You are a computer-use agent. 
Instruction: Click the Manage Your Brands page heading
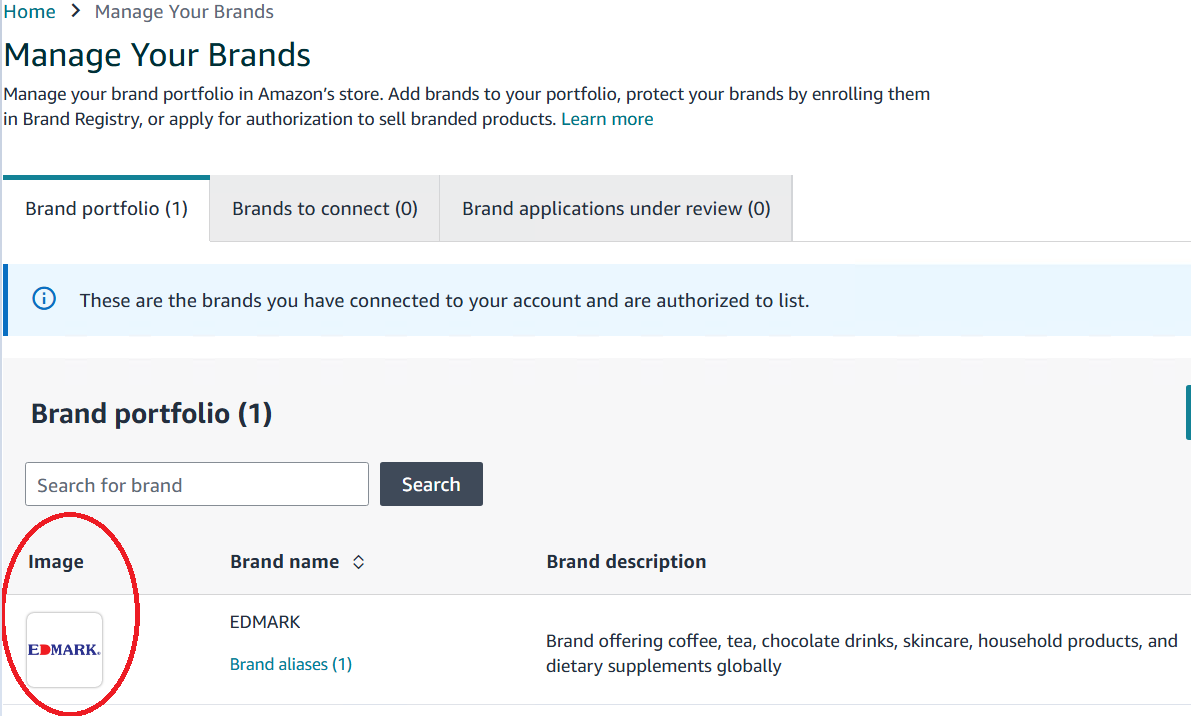coord(158,55)
